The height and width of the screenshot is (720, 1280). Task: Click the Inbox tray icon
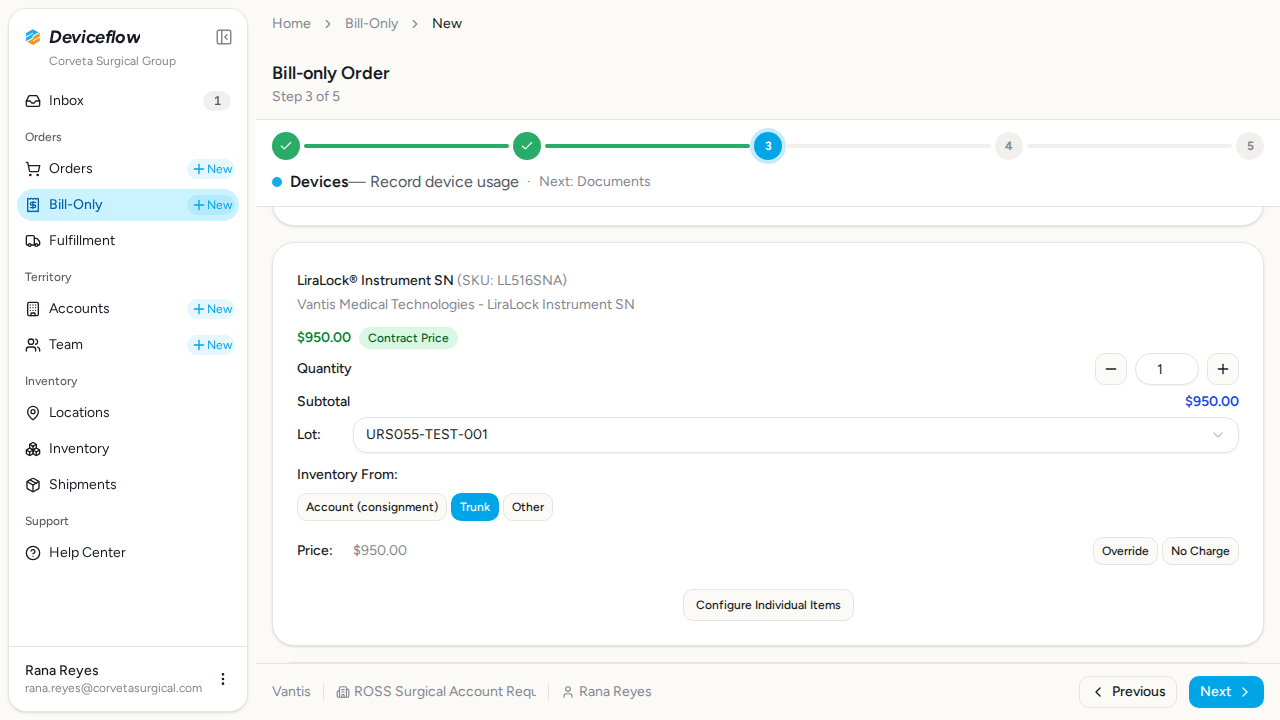[33, 101]
